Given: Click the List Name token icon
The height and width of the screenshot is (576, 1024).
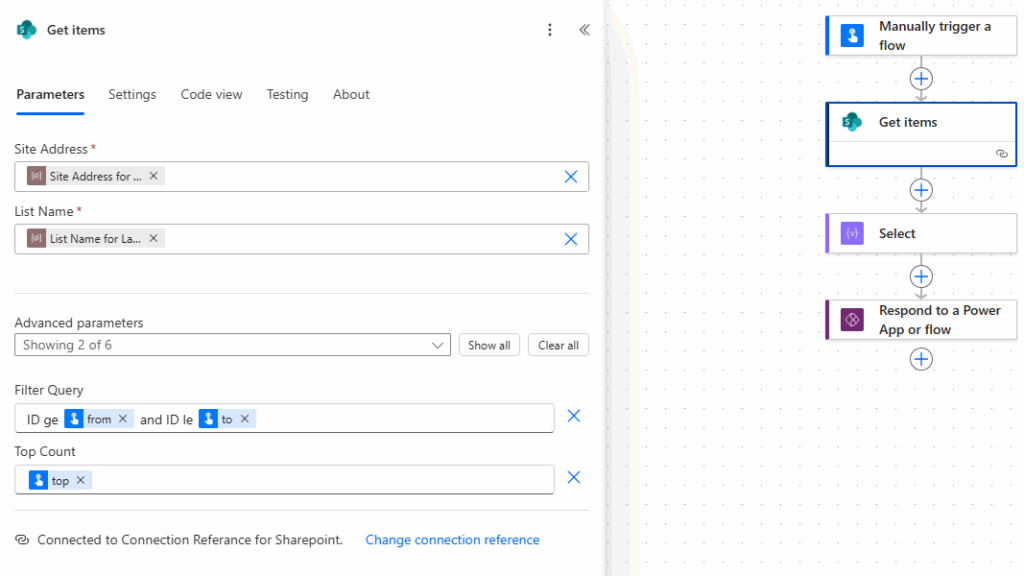Looking at the screenshot, I should pos(37,238).
